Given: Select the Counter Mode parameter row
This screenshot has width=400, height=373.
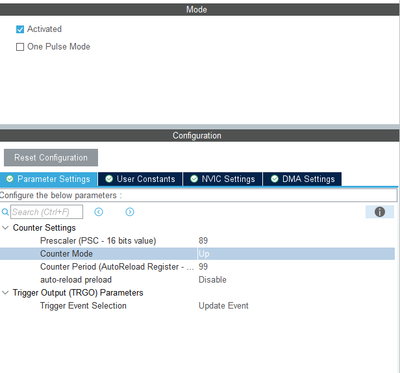Looking at the screenshot, I should (197, 254).
